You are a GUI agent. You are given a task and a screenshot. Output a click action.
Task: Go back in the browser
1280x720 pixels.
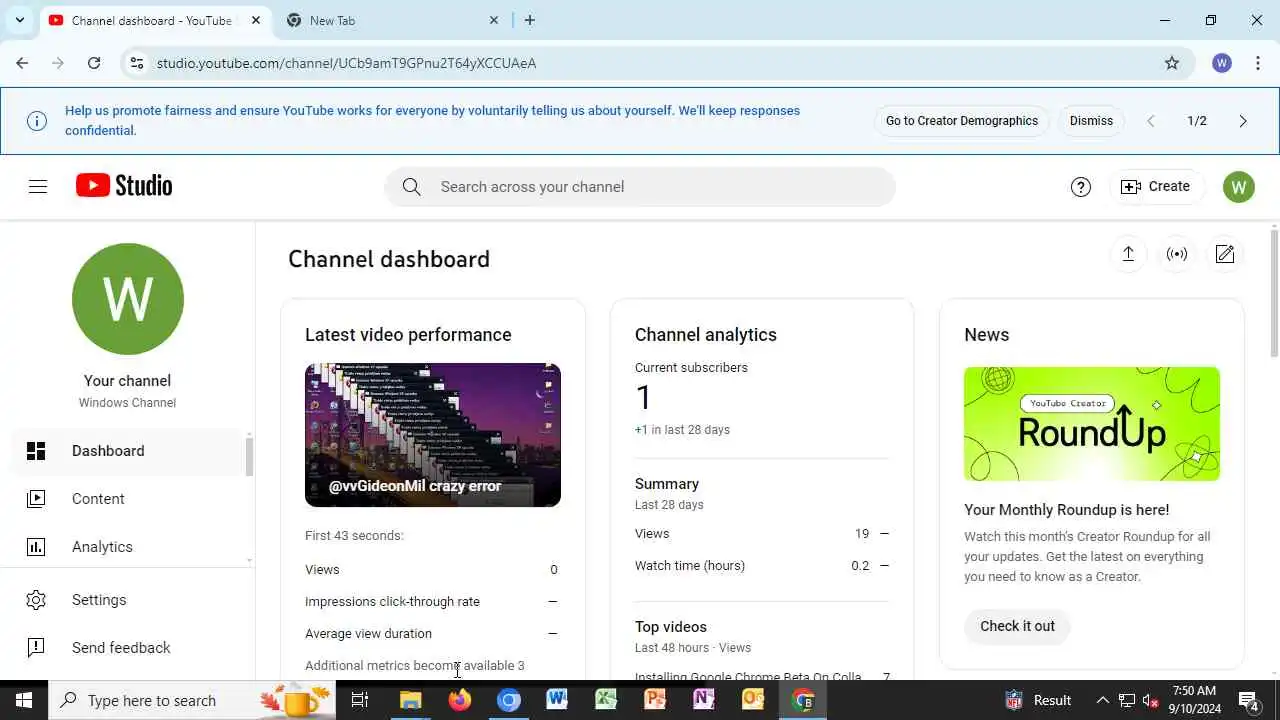coord(22,63)
